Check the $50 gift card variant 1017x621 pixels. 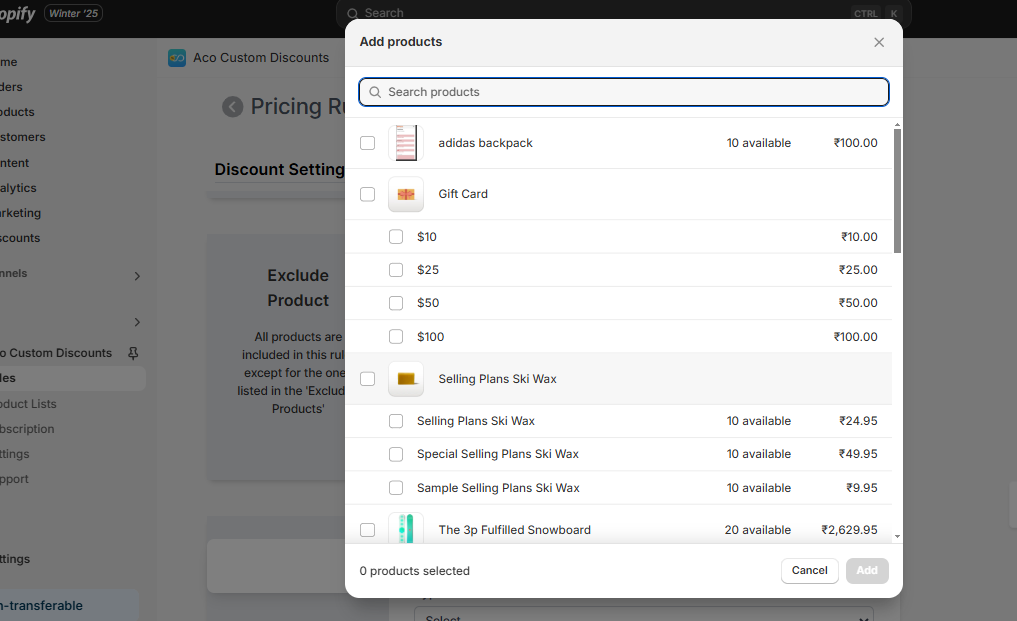coord(396,303)
